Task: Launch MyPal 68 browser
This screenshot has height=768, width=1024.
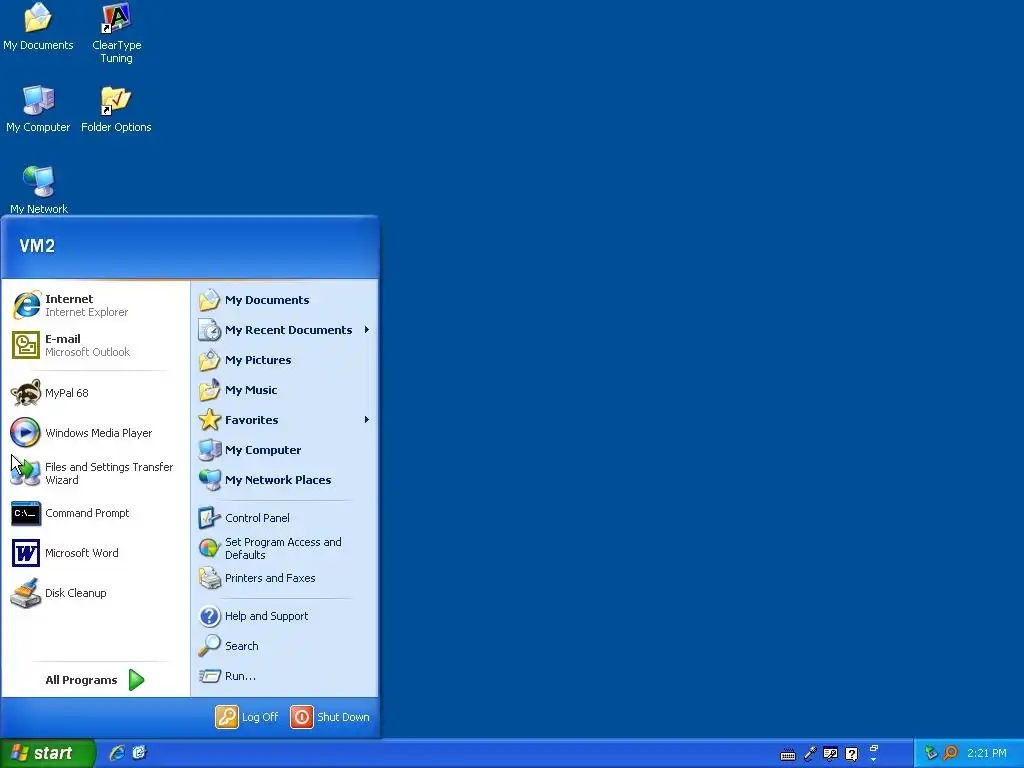Action: [x=95, y=392]
